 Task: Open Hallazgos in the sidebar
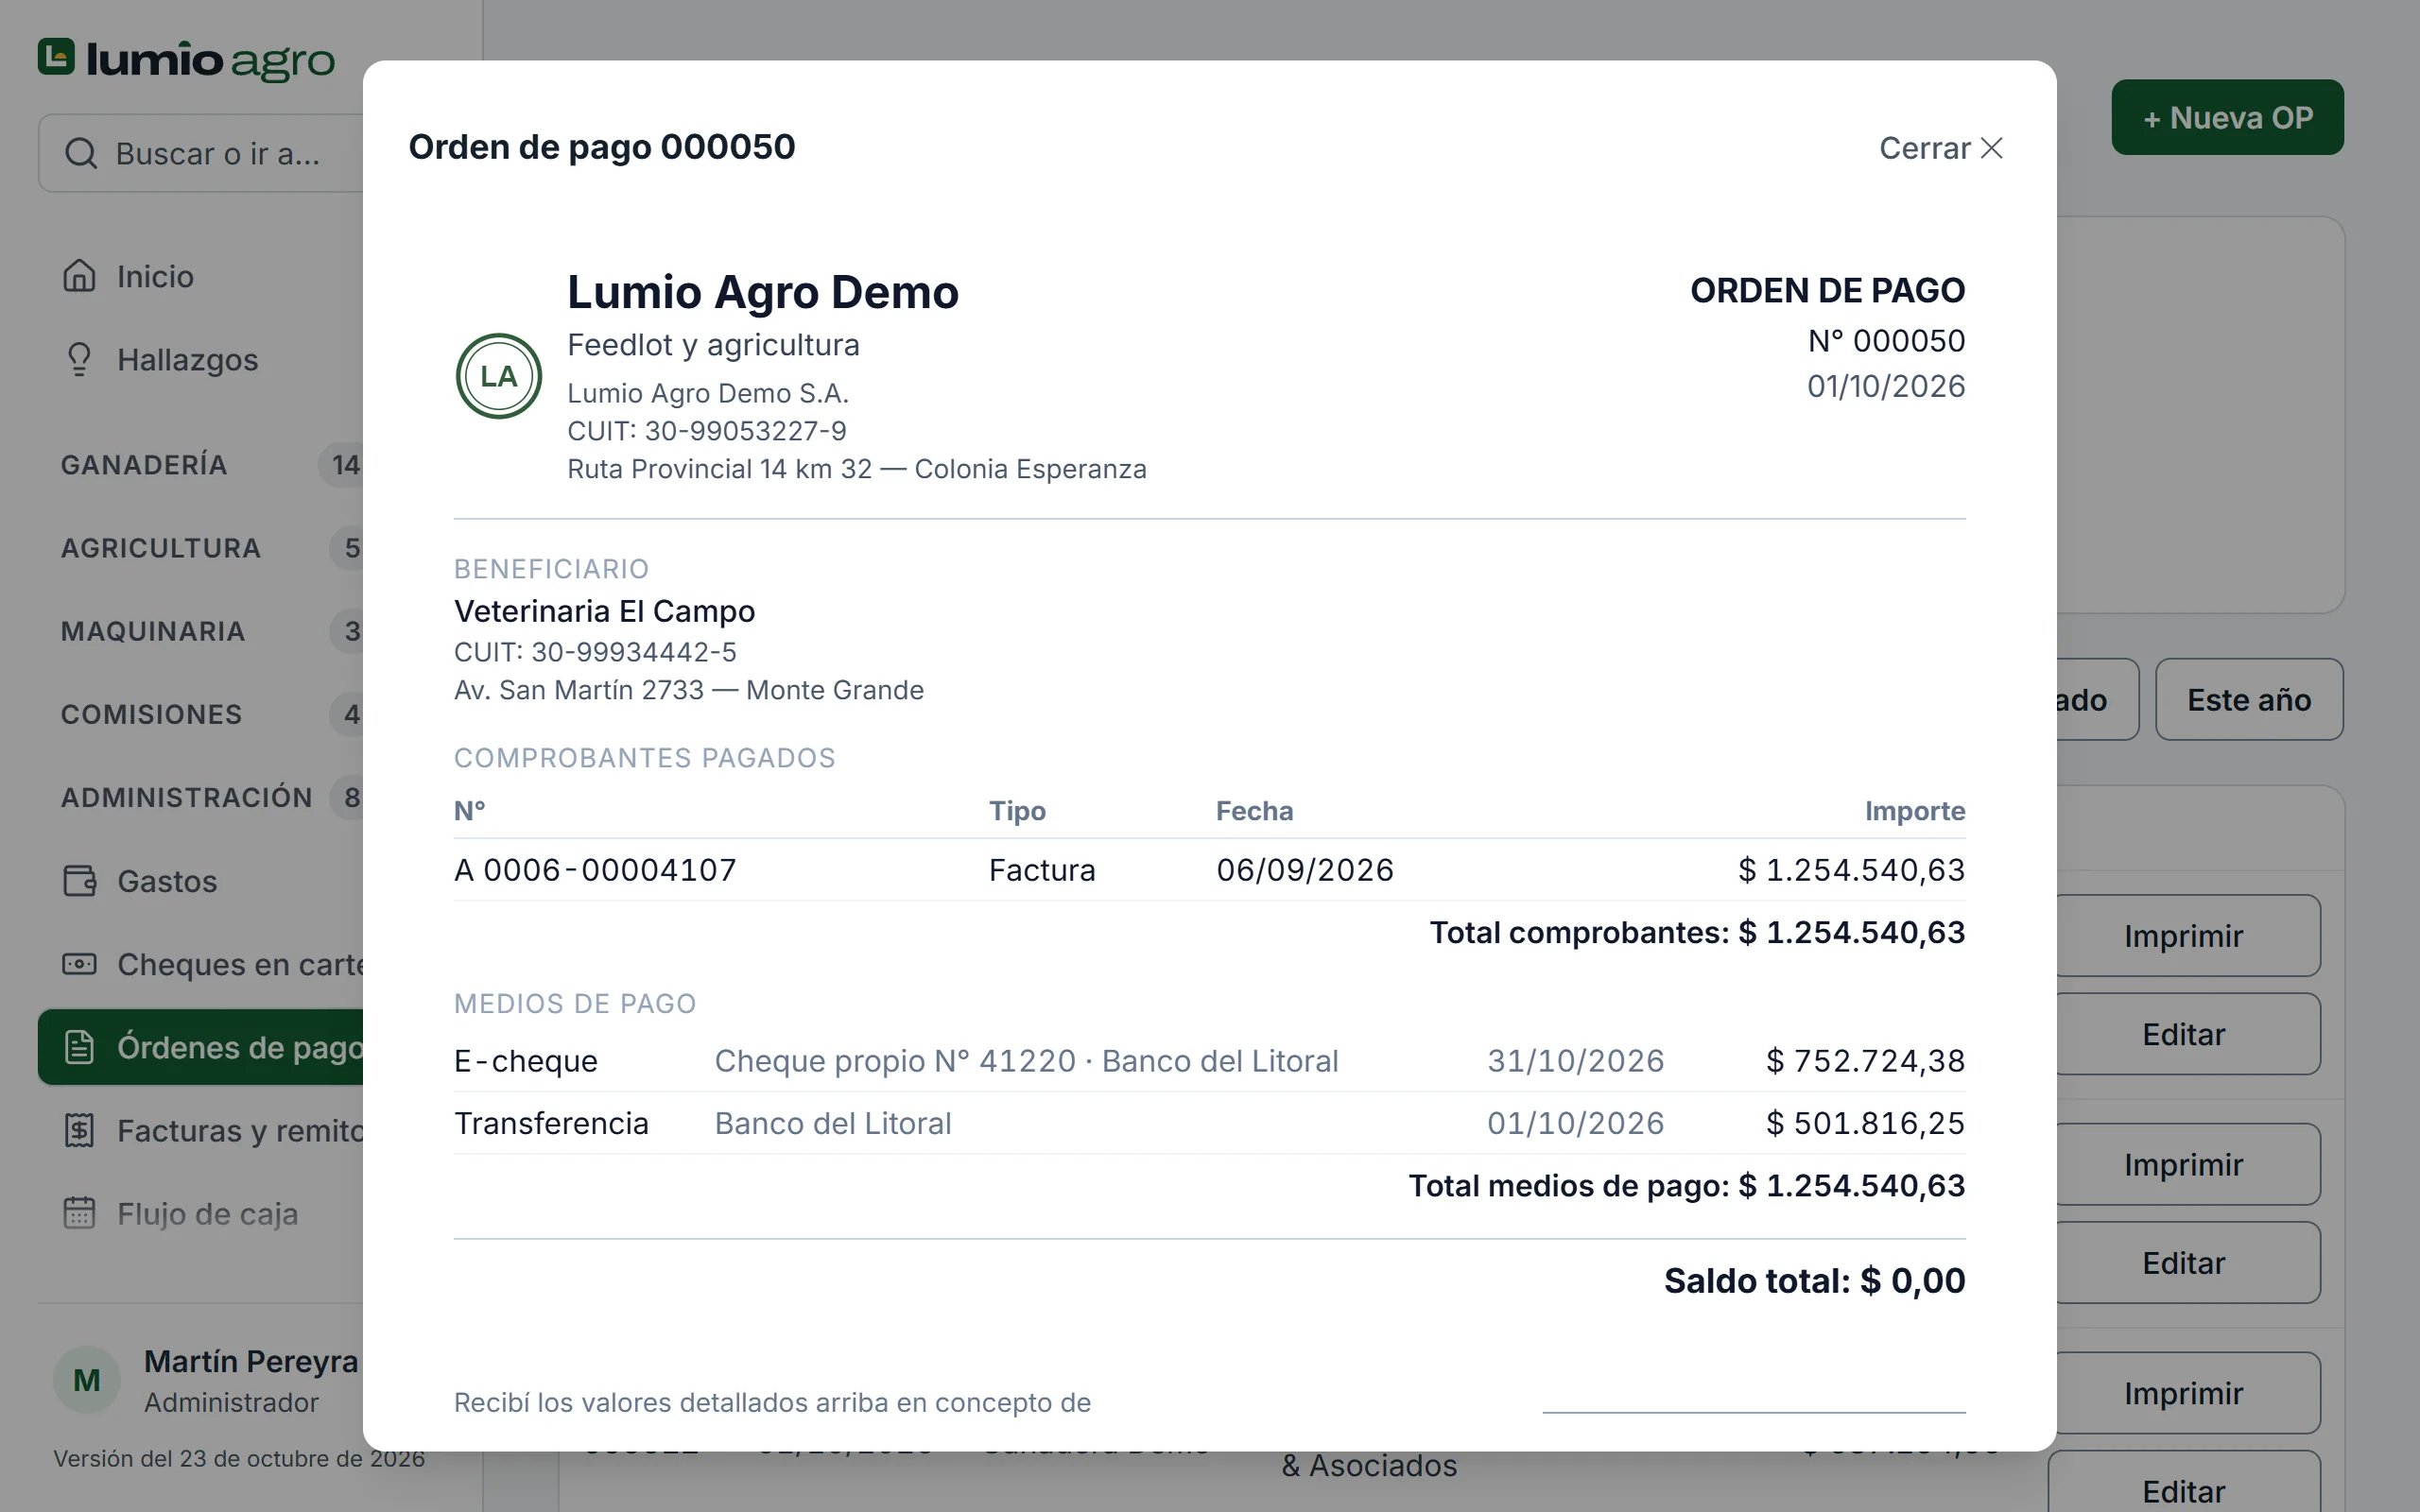coord(200,359)
